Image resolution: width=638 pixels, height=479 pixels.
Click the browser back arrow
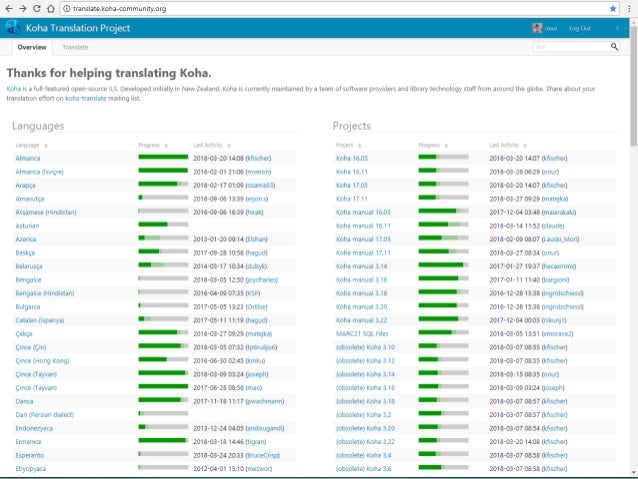click(9, 9)
